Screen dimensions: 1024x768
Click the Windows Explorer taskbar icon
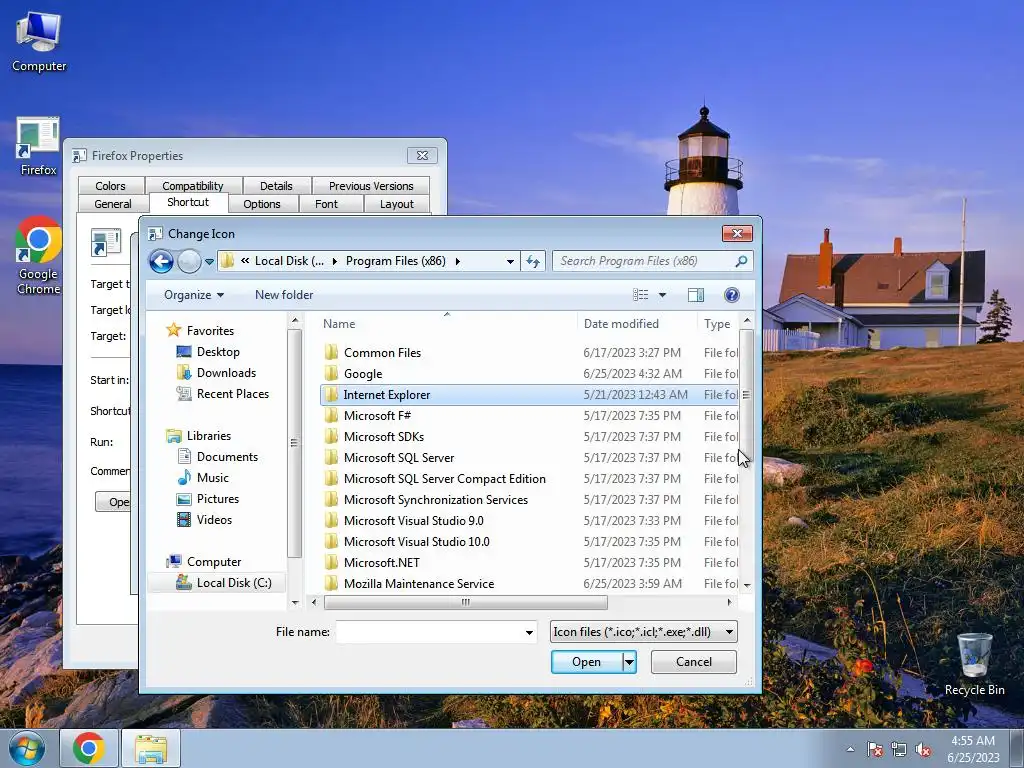151,749
